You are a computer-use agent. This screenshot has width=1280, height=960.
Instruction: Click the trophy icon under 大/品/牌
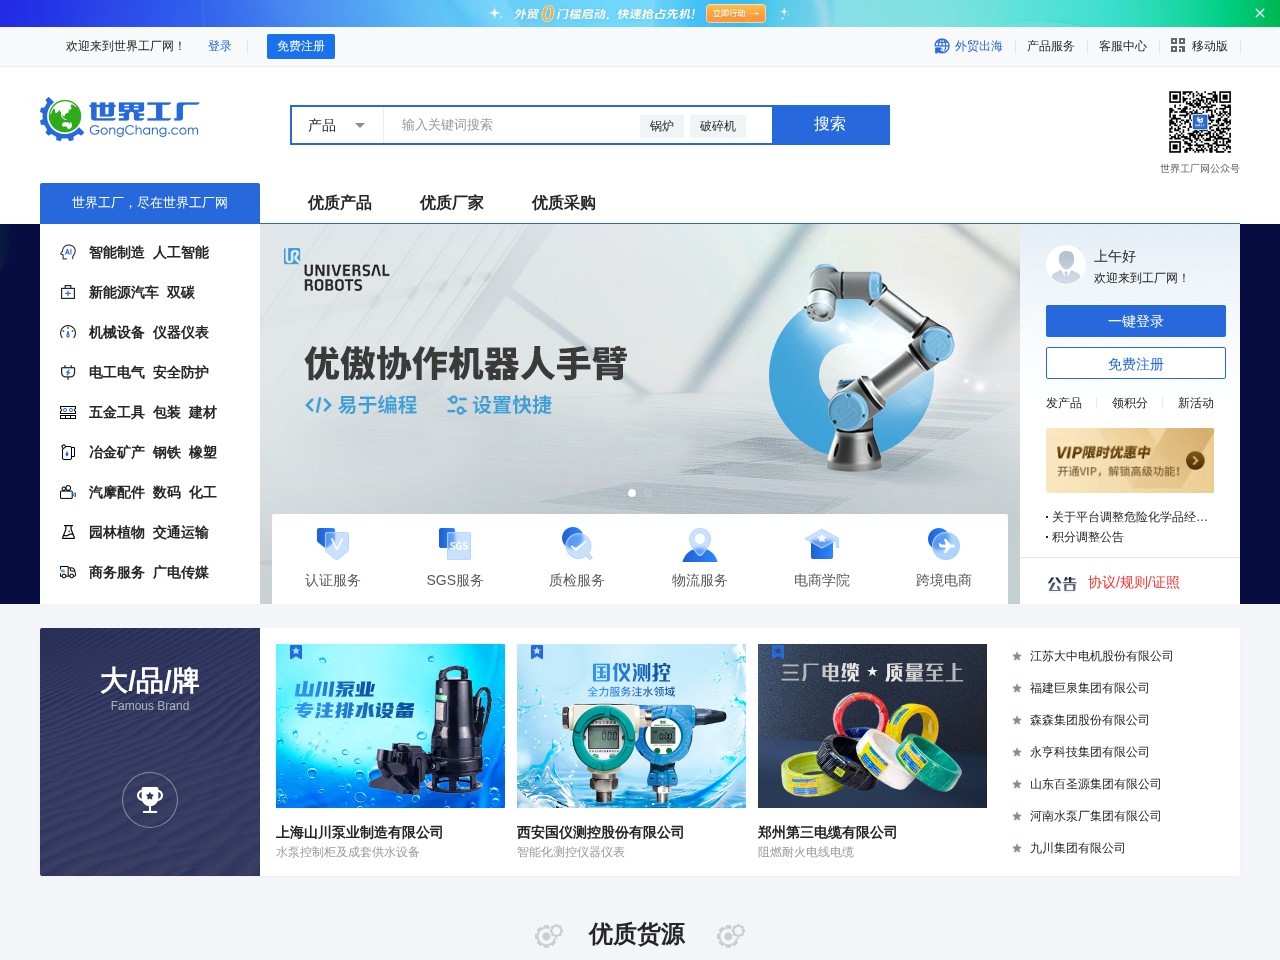pos(150,799)
